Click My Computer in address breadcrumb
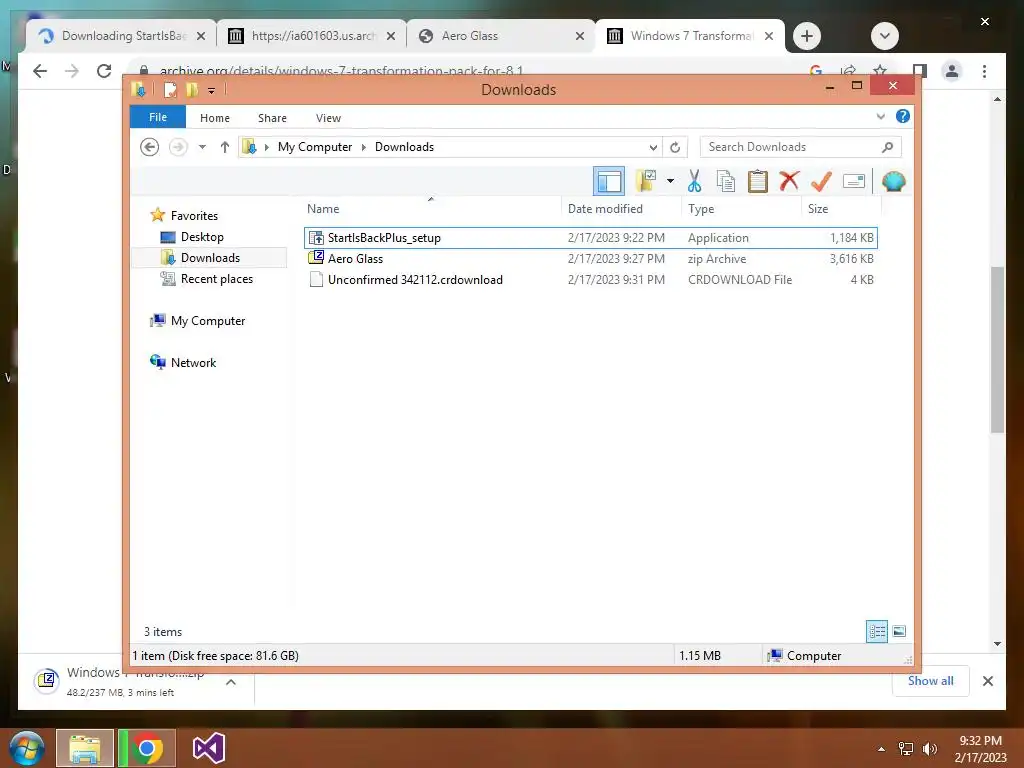 point(315,147)
